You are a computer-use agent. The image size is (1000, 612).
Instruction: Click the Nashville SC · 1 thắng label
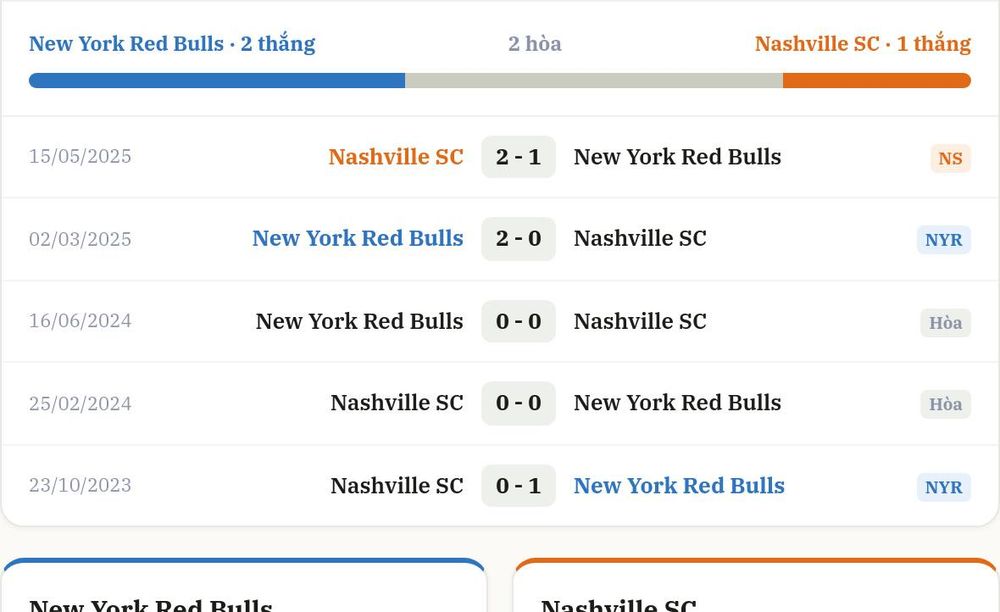point(863,43)
